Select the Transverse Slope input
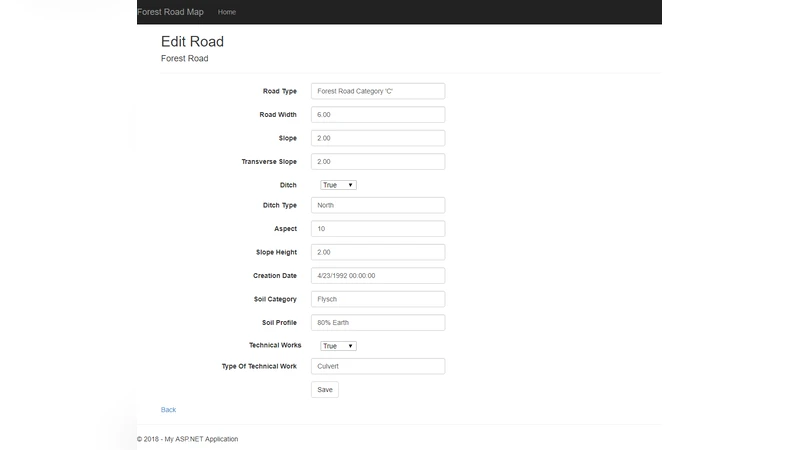This screenshot has width=800, height=450. [x=377, y=162]
